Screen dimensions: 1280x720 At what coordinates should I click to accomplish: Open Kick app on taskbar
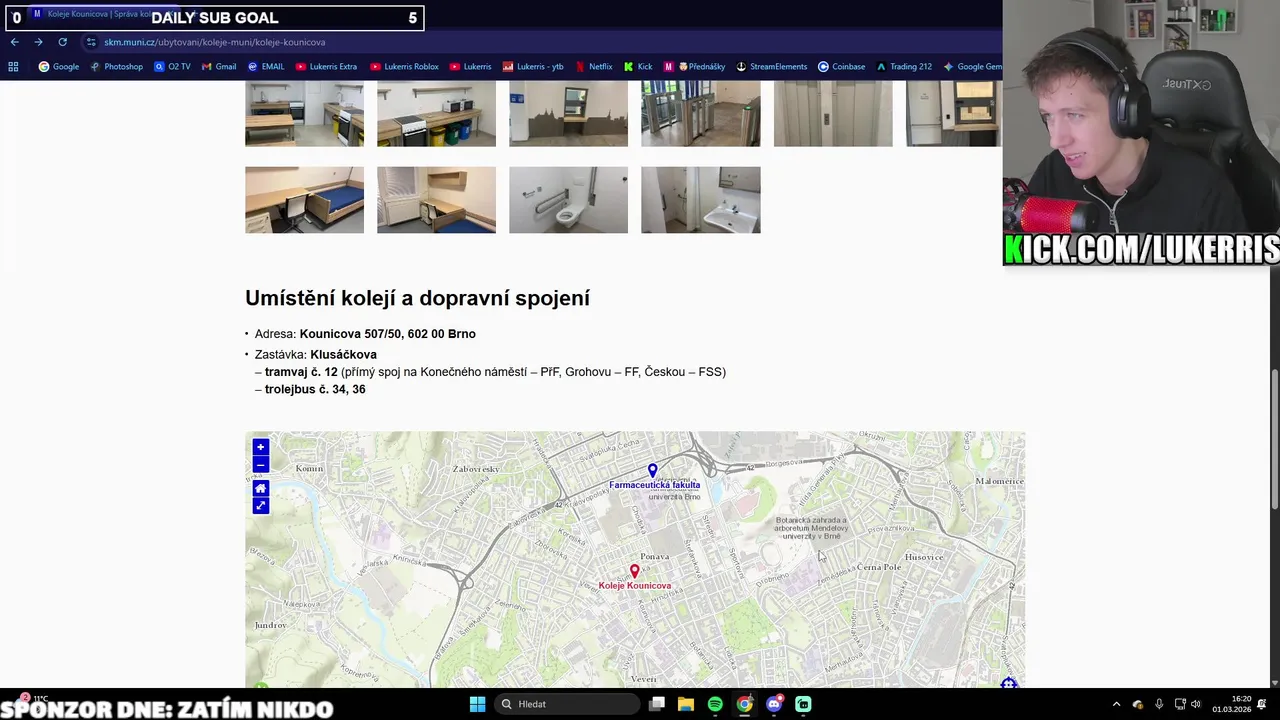coord(803,704)
